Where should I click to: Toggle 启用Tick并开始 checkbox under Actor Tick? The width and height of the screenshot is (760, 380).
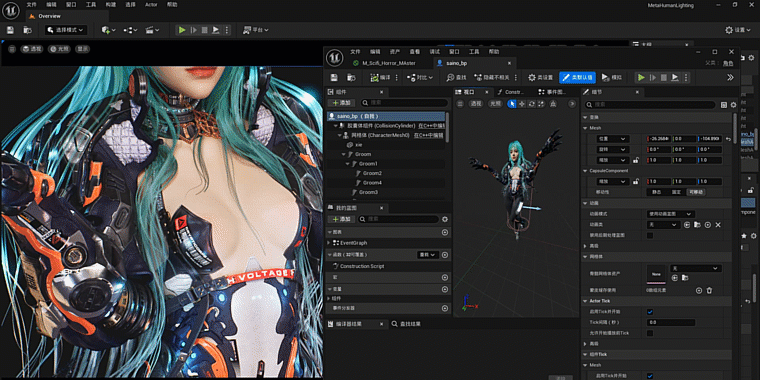650,312
